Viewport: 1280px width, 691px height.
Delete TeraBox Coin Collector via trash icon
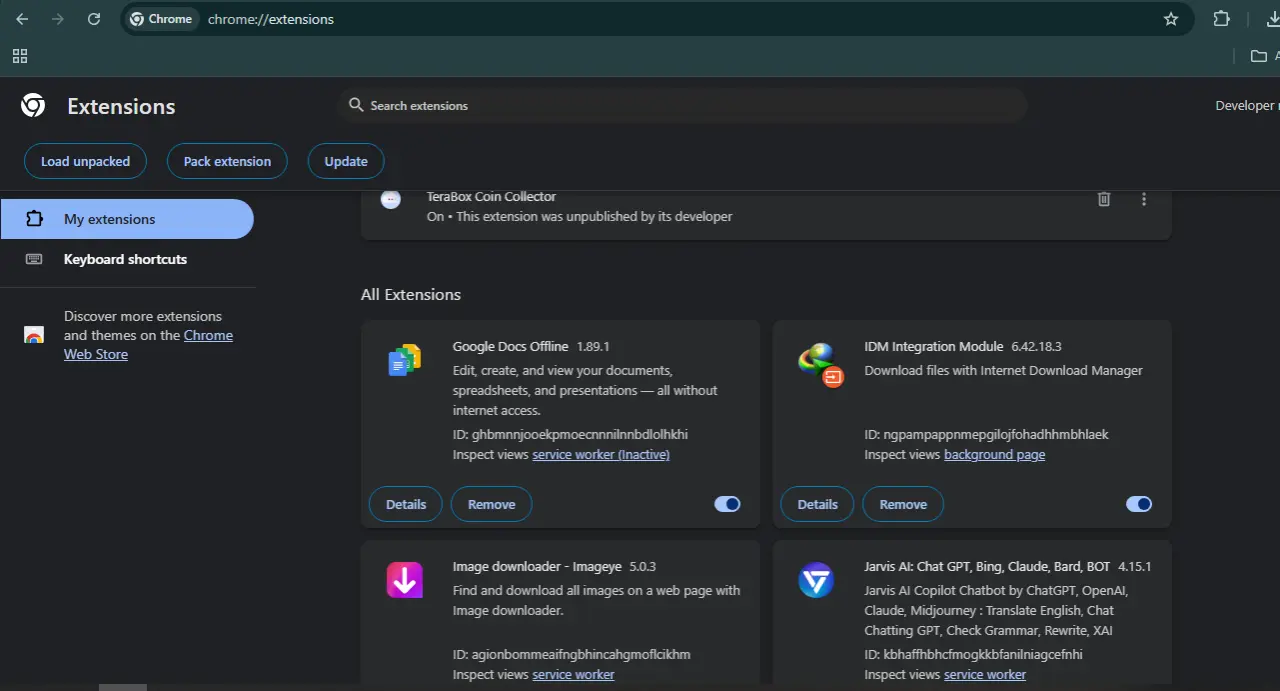(x=1104, y=199)
